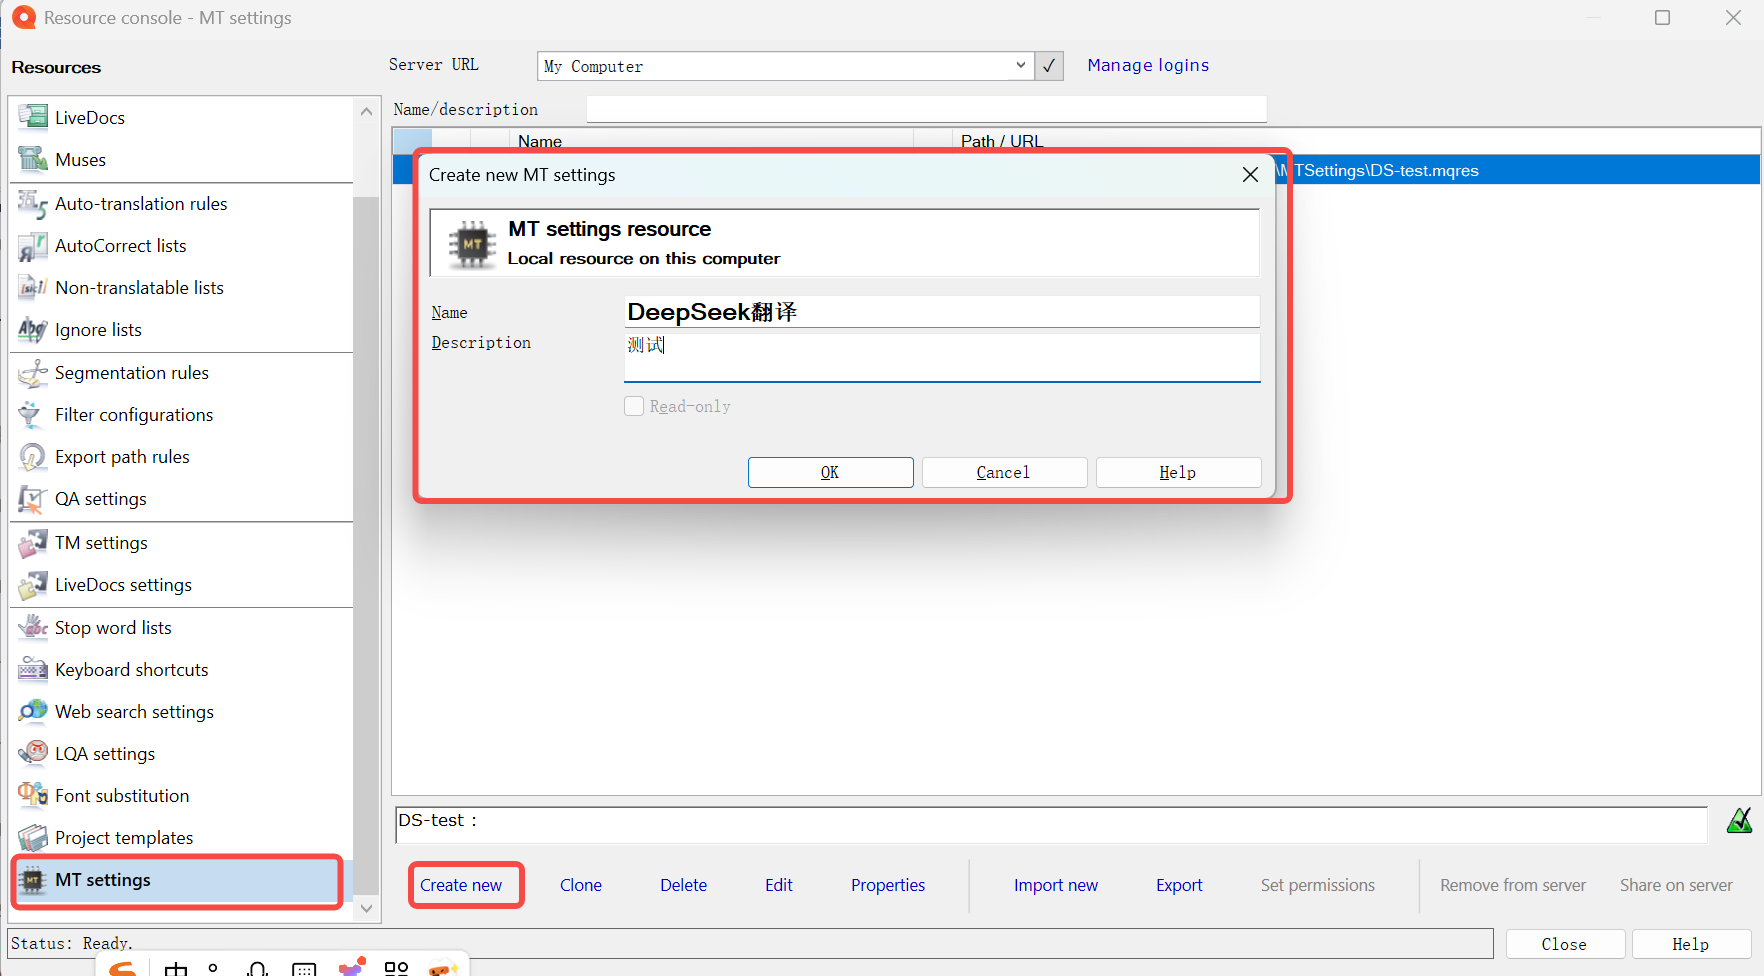Image resolution: width=1764 pixels, height=976 pixels.
Task: Click the Clone link
Action: [x=581, y=885]
